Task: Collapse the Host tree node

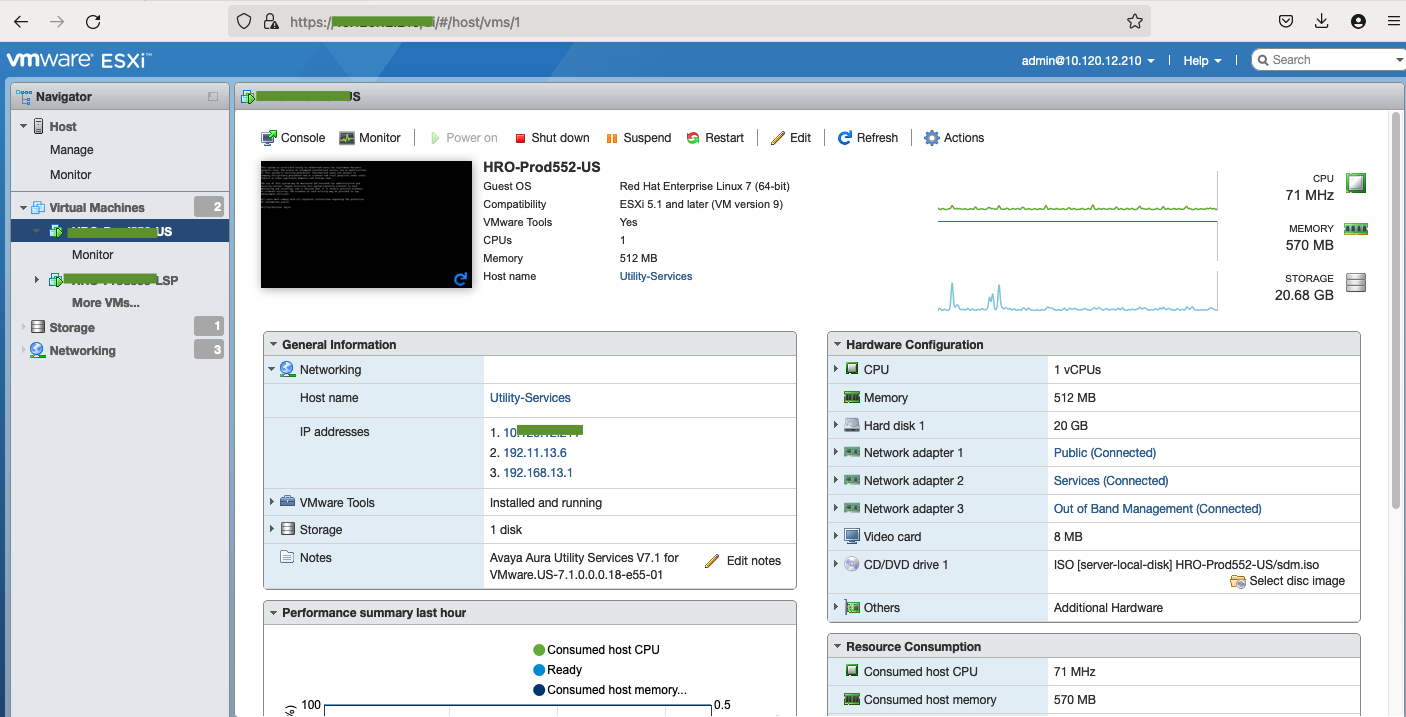Action: tap(24, 126)
